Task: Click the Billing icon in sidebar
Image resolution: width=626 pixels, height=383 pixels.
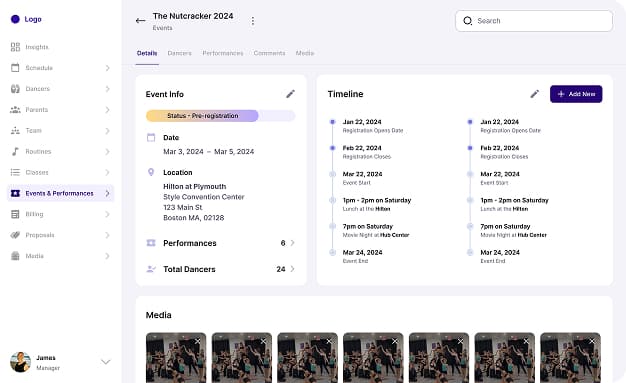Action: [x=15, y=214]
